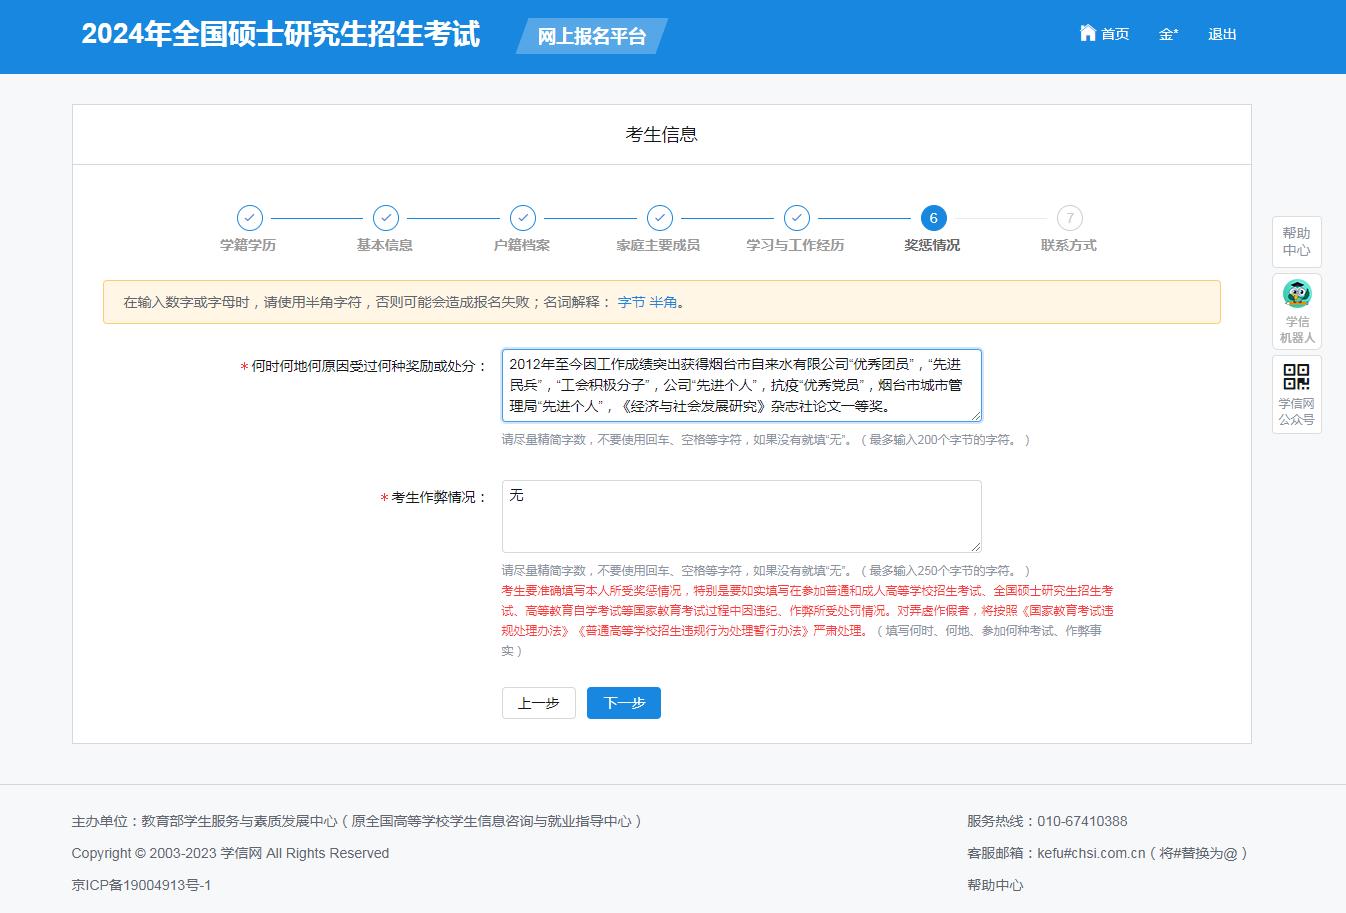
Task: Open the 学信网公众号 QR code icon
Action: click(1297, 376)
